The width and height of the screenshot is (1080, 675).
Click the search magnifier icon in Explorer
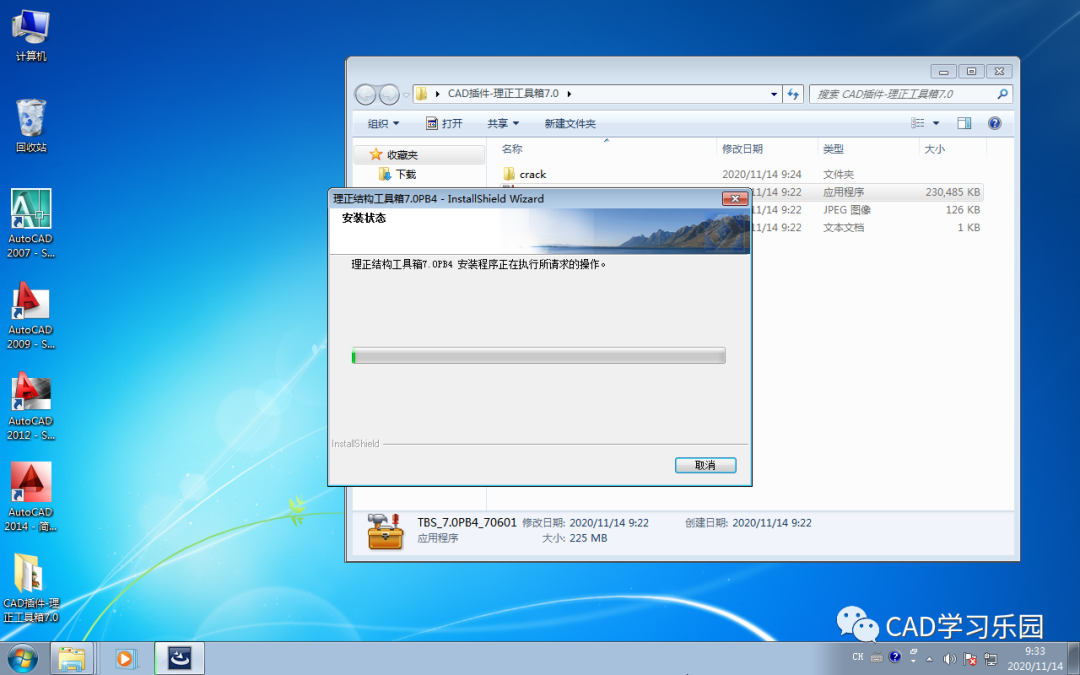[x=1002, y=94]
